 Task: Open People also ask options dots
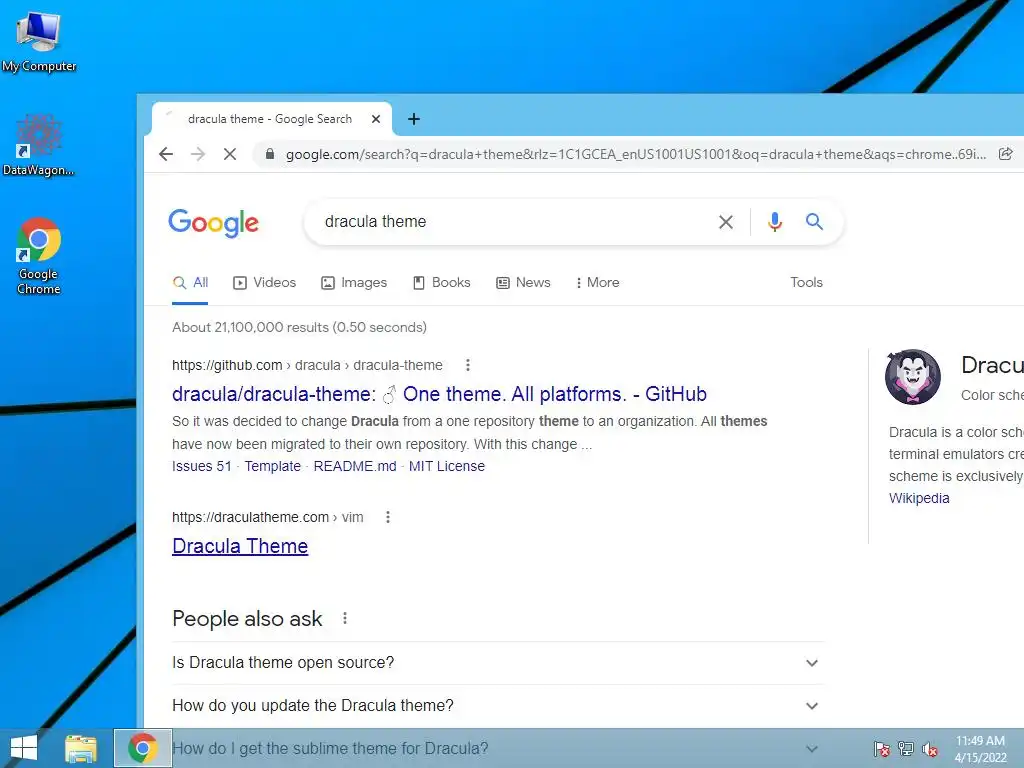pyautogui.click(x=345, y=618)
